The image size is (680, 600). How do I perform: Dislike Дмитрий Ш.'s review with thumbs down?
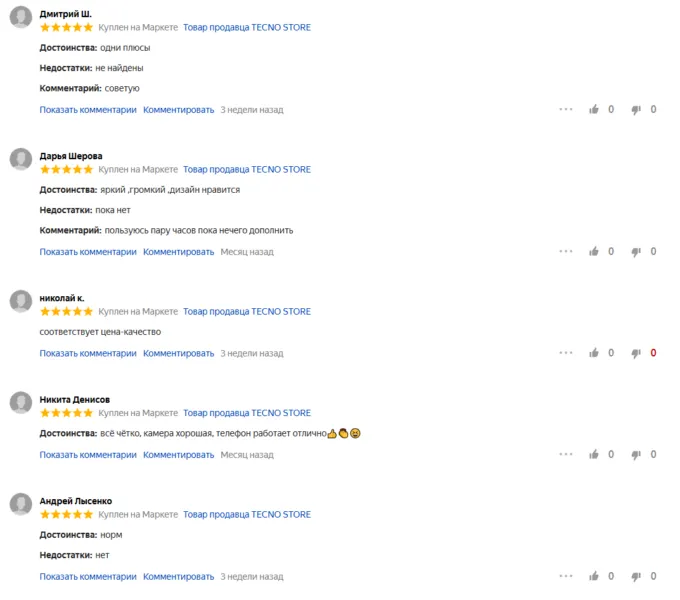pyautogui.click(x=635, y=110)
